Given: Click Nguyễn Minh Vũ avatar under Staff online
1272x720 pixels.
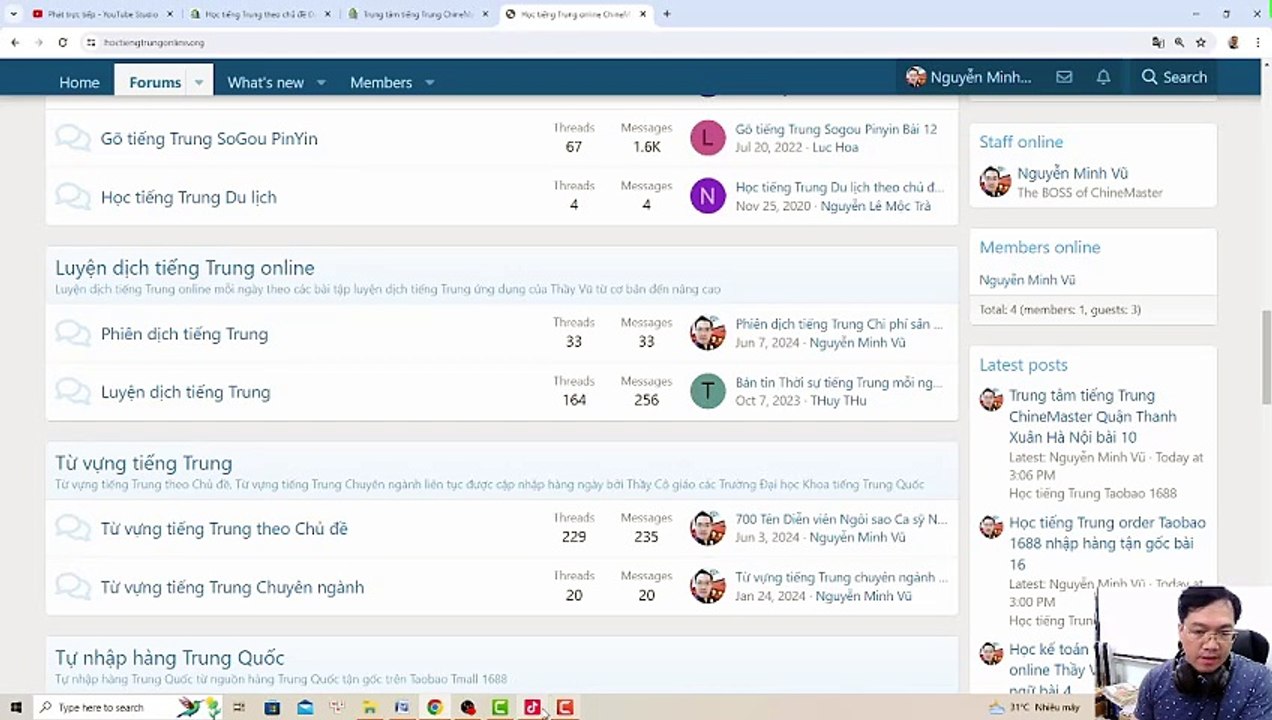Looking at the screenshot, I should pyautogui.click(x=995, y=181).
